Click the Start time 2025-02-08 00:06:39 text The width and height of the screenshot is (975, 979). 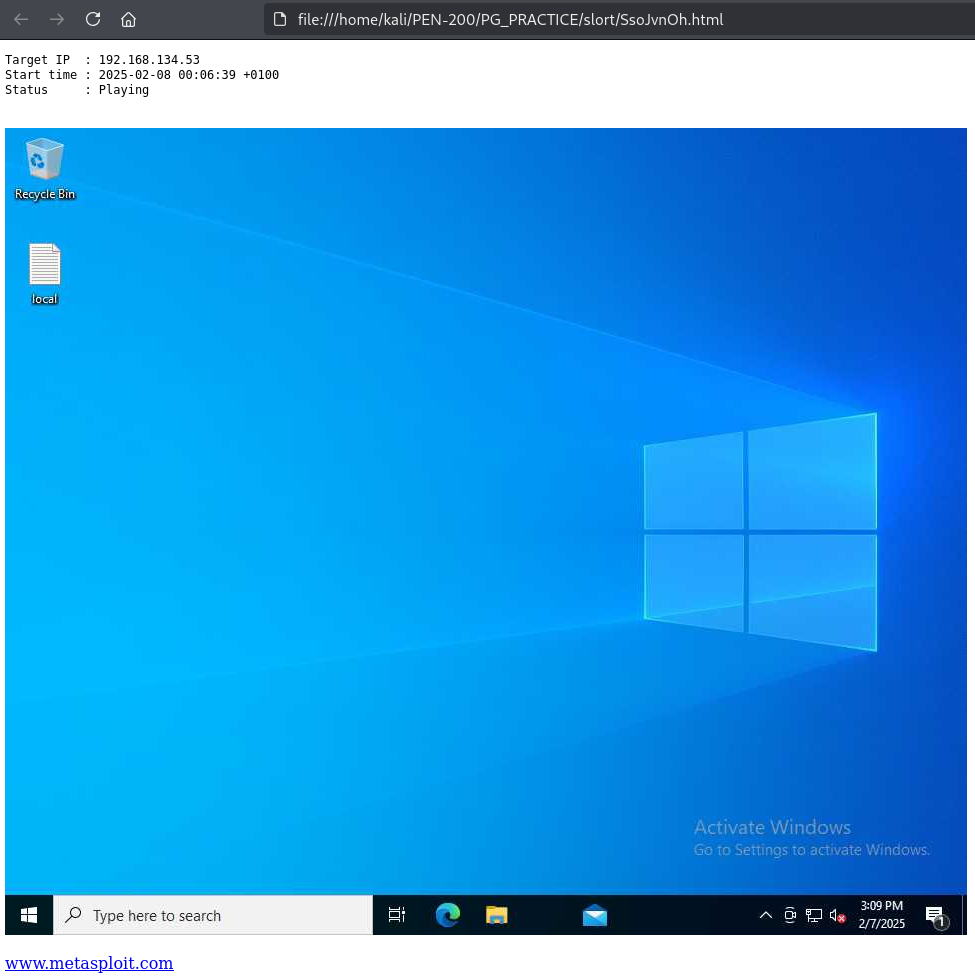(142, 75)
